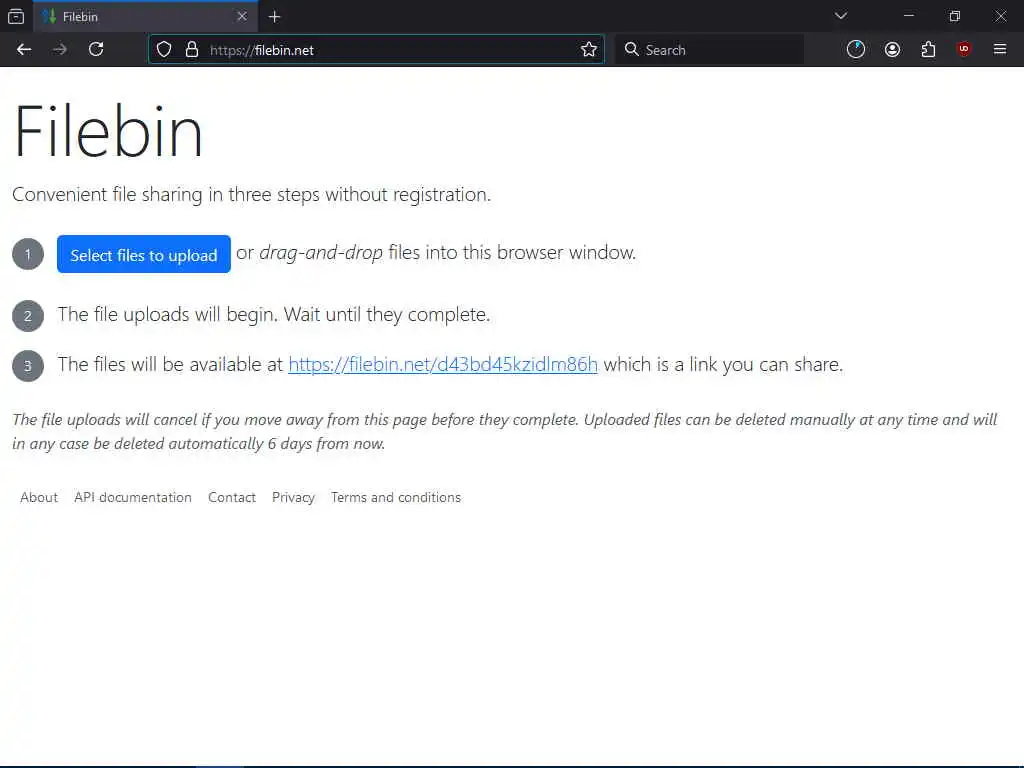
Task: Open the API documentation link
Action: 133,498
